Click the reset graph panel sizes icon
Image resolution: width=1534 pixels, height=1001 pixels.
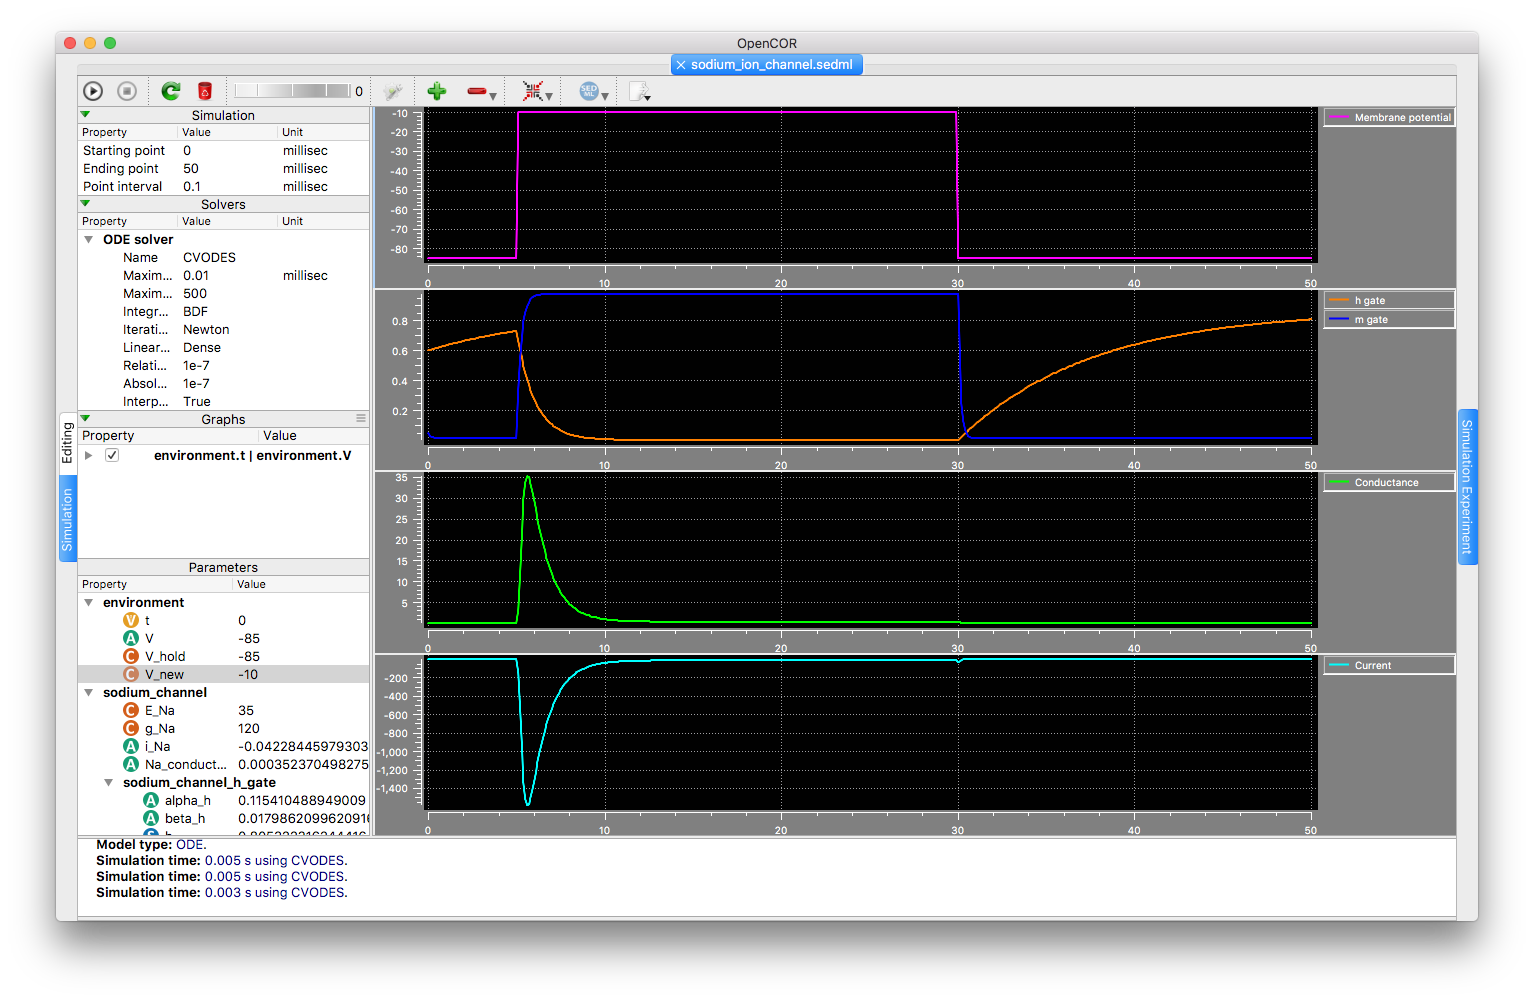click(533, 91)
